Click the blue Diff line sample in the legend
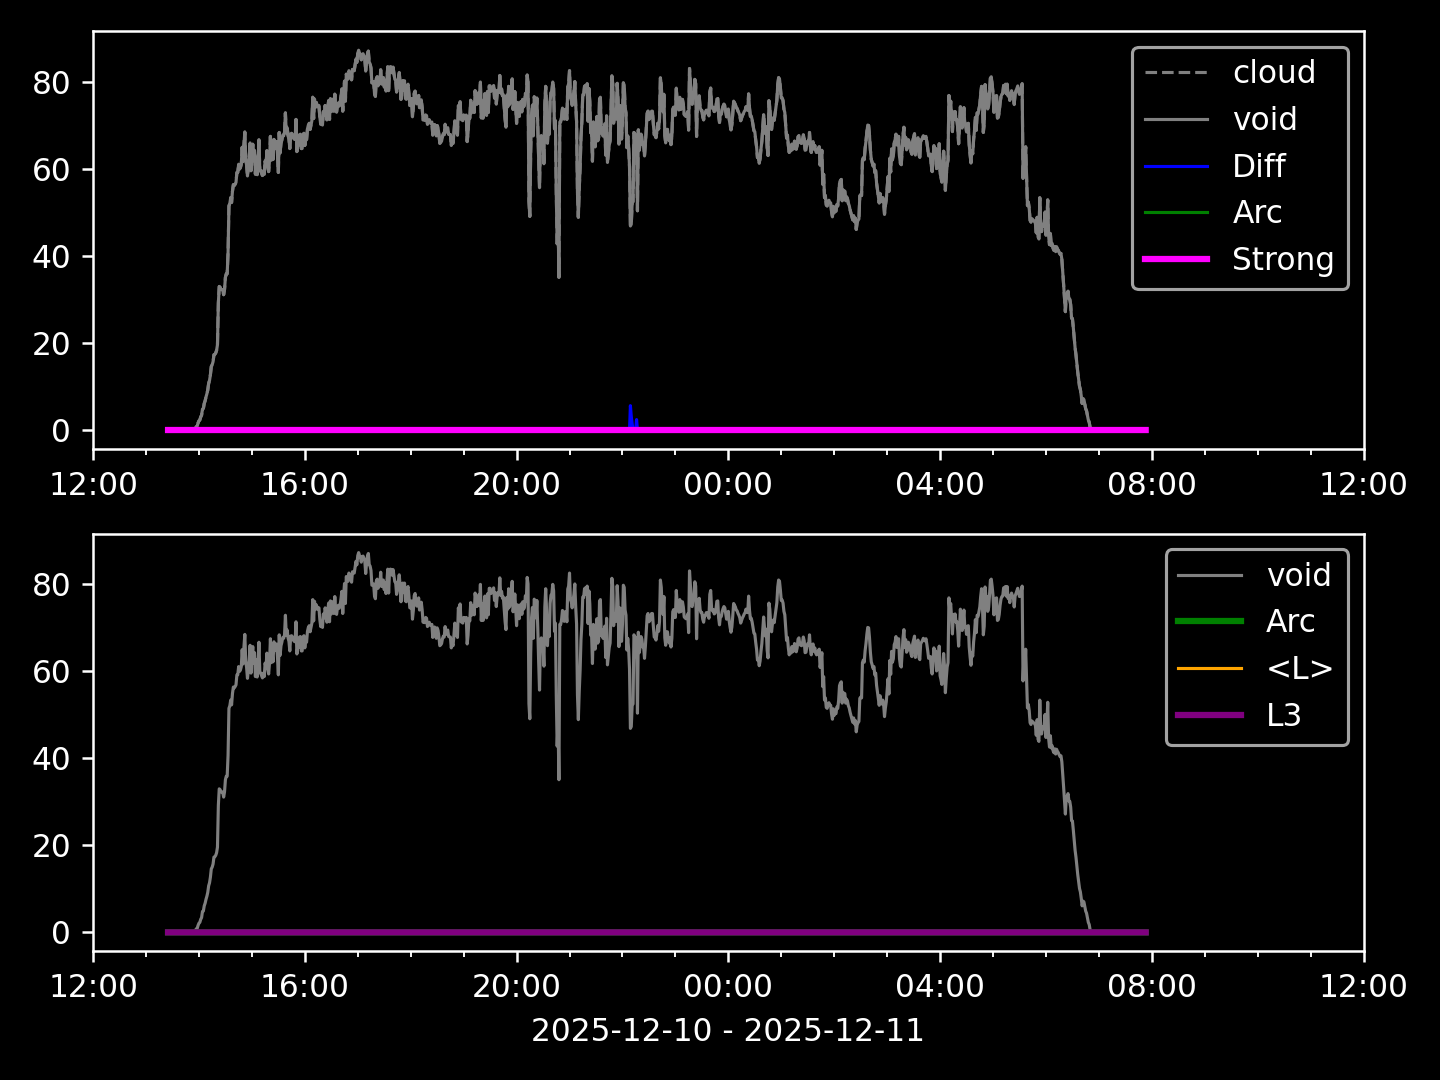Viewport: 1440px width, 1080px height. 1176,166
